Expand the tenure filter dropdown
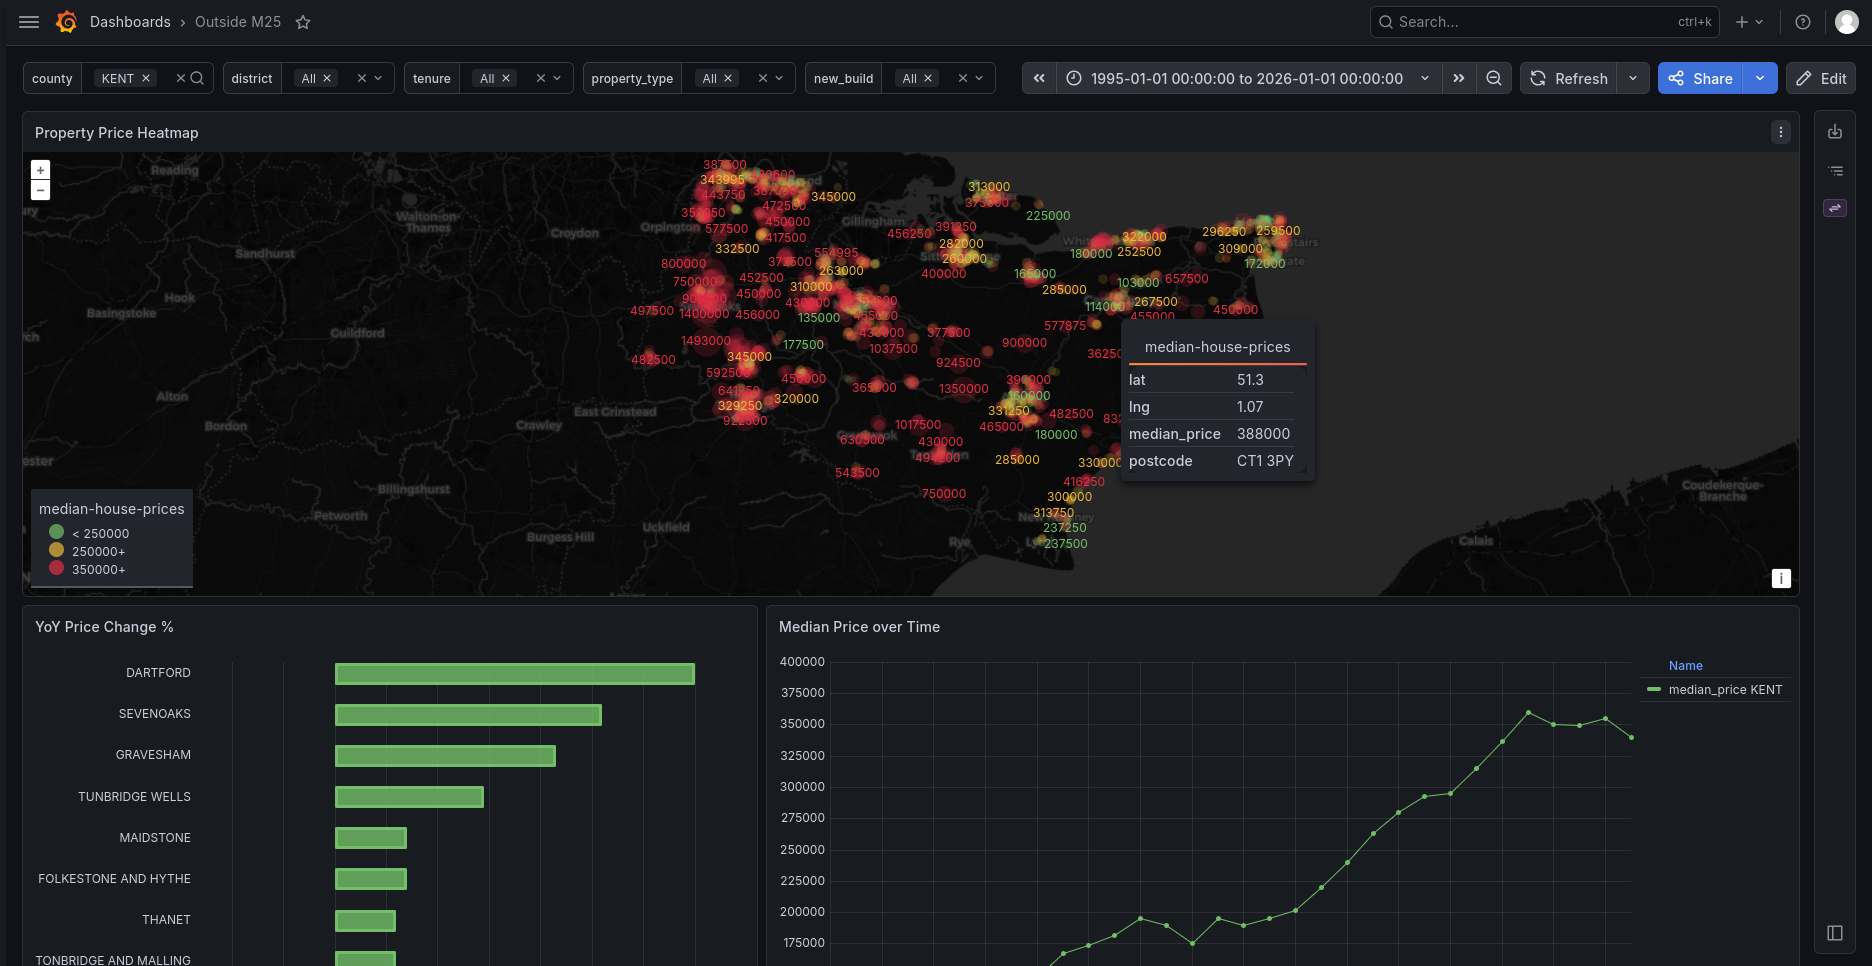This screenshot has width=1872, height=966. (557, 78)
